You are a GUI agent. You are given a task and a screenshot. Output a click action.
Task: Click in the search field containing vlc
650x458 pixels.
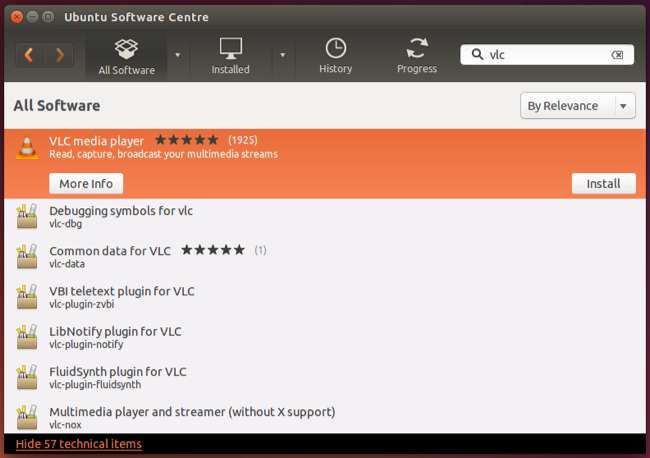(547, 55)
